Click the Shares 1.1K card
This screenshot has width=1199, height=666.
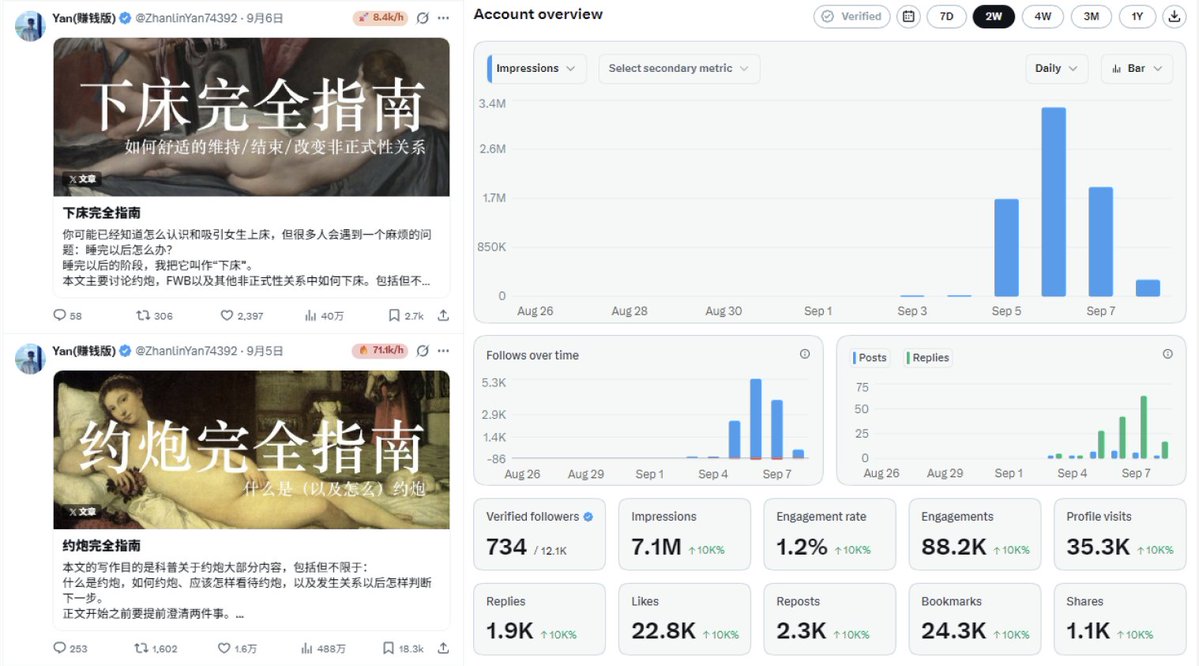click(1120, 619)
